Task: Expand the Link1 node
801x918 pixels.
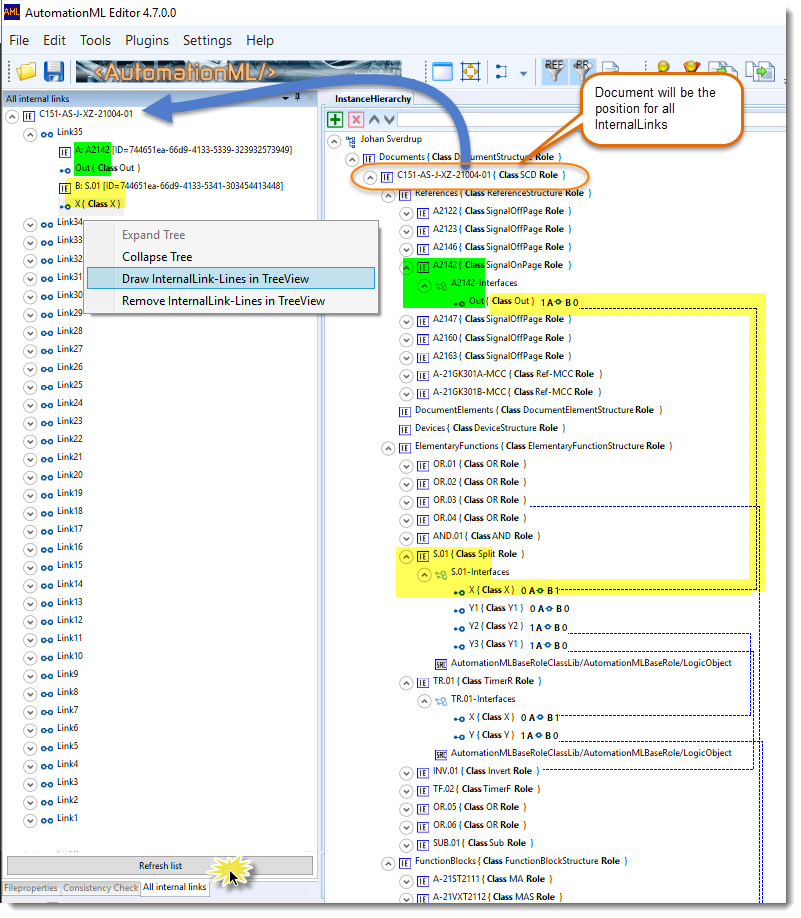Action: tap(30, 820)
